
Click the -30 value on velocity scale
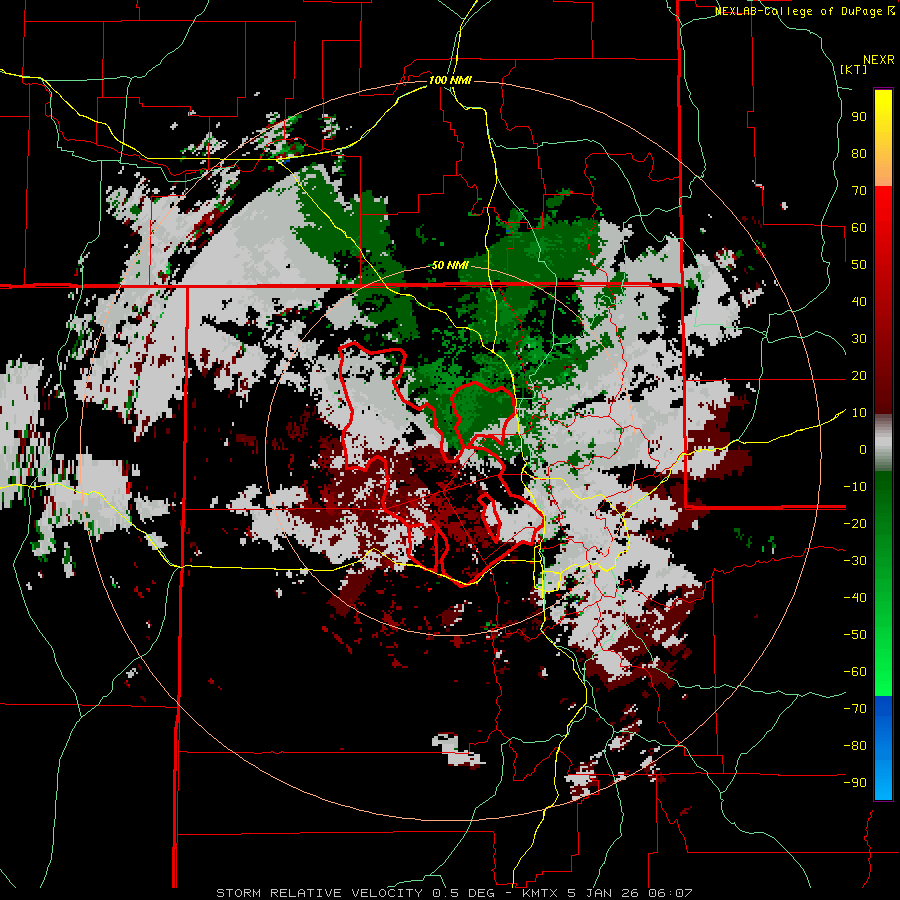point(855,561)
